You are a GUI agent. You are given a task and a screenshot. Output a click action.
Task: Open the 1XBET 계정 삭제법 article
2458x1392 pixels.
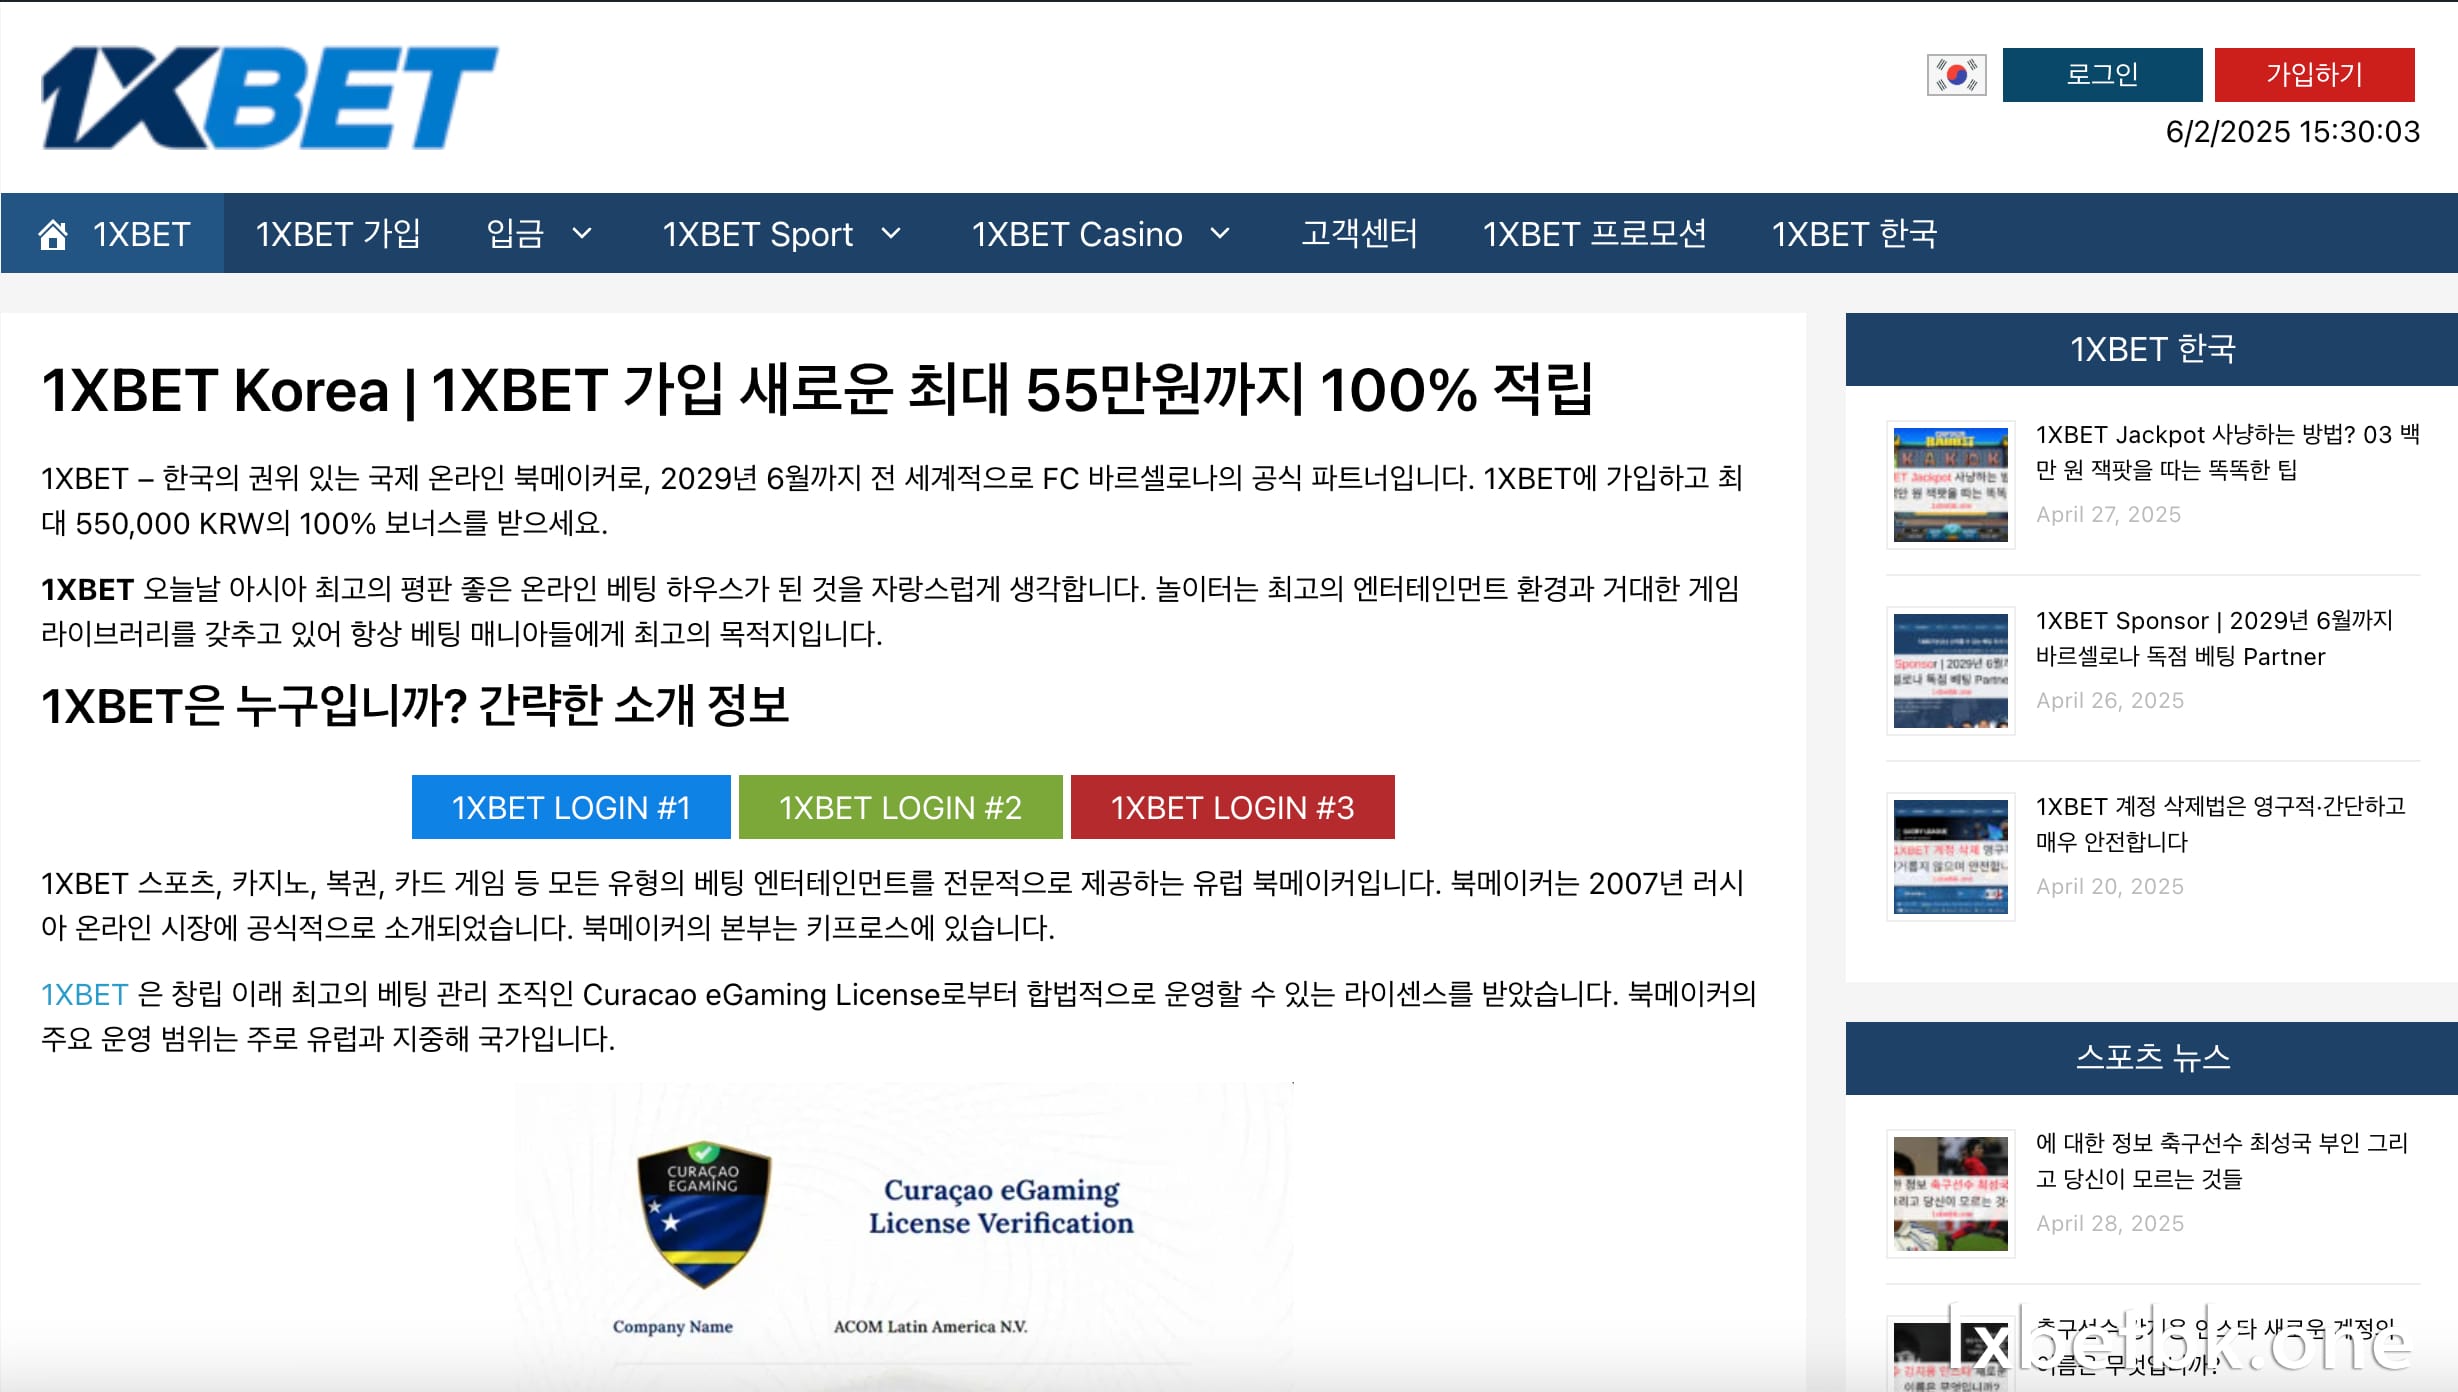point(2220,824)
